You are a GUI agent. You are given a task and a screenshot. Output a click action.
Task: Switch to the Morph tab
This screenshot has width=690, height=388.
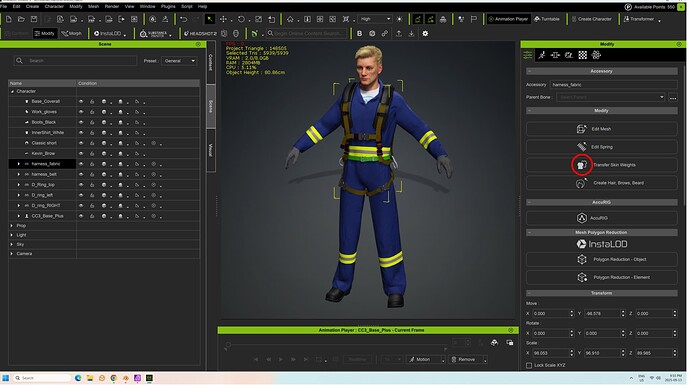71,33
